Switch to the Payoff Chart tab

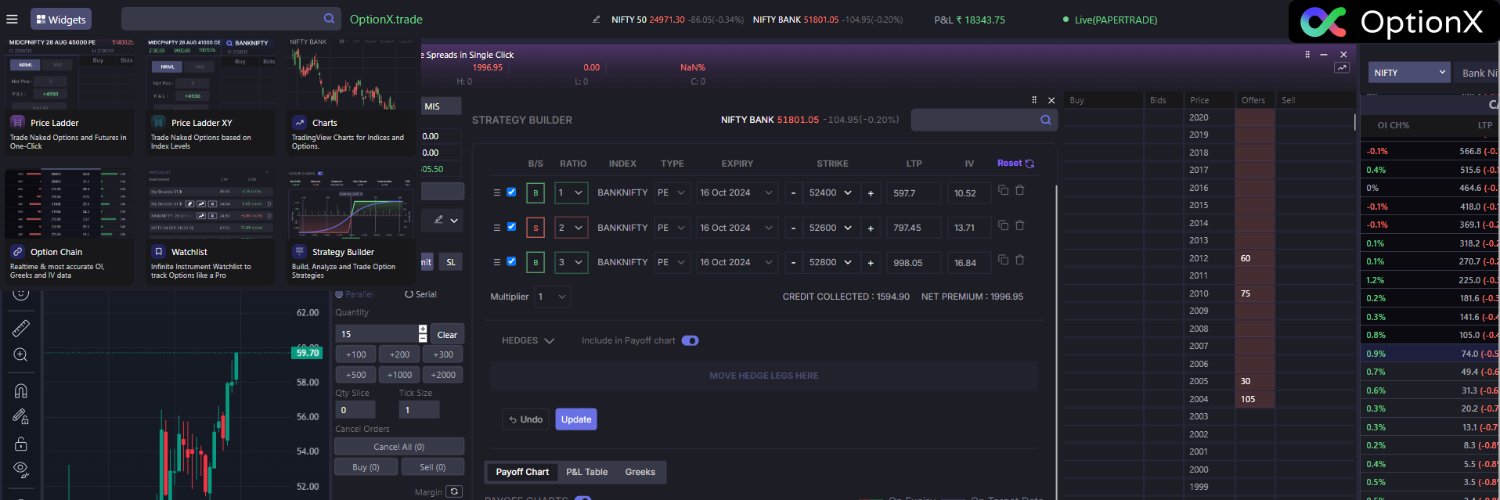point(522,472)
